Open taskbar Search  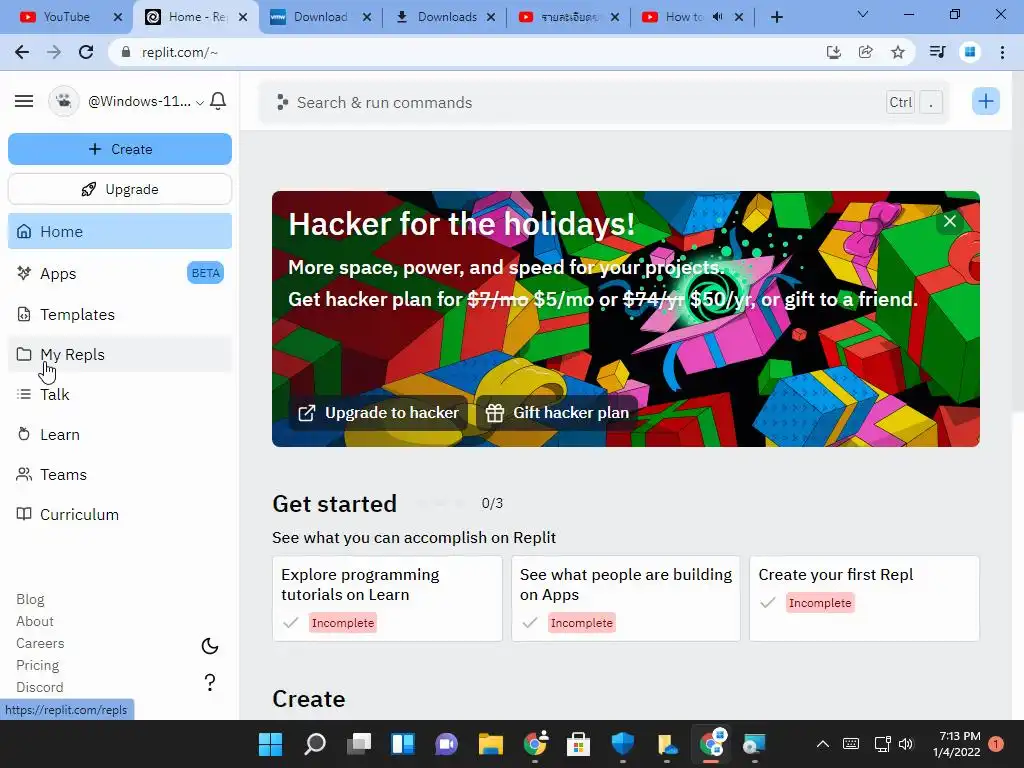(x=315, y=744)
